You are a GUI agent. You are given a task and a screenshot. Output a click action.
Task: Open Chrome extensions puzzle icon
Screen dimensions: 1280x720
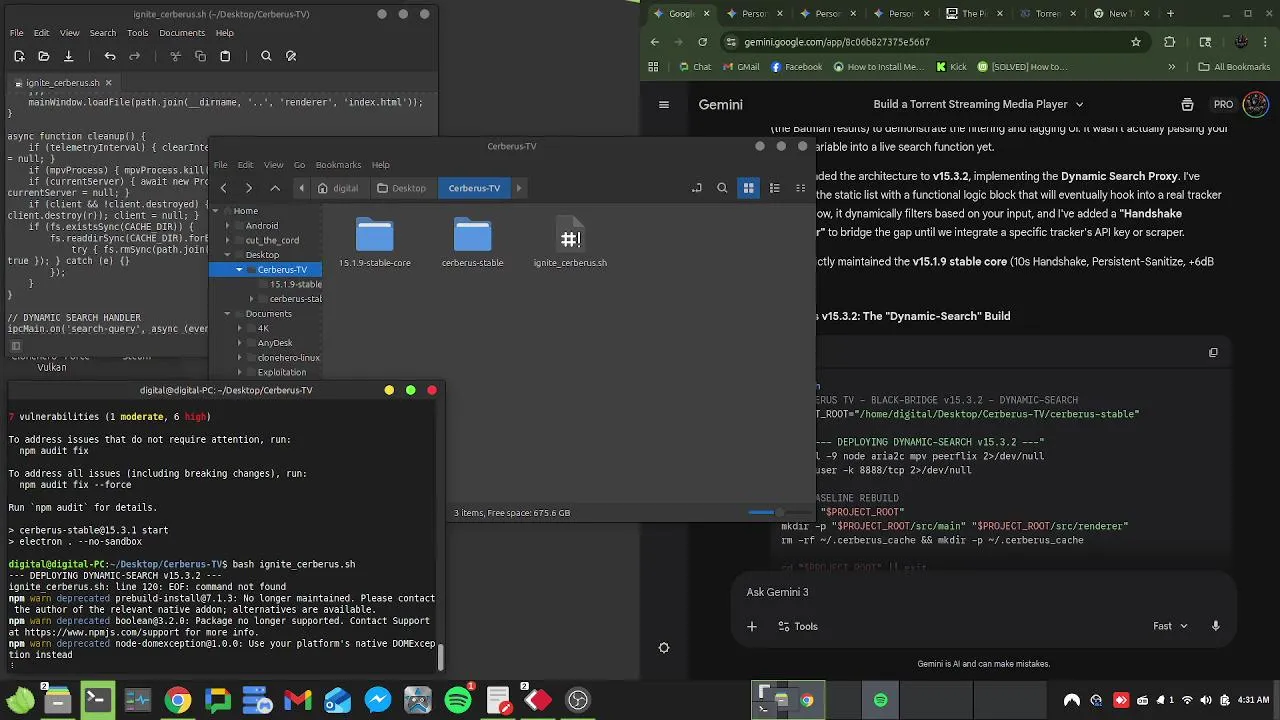1170,42
